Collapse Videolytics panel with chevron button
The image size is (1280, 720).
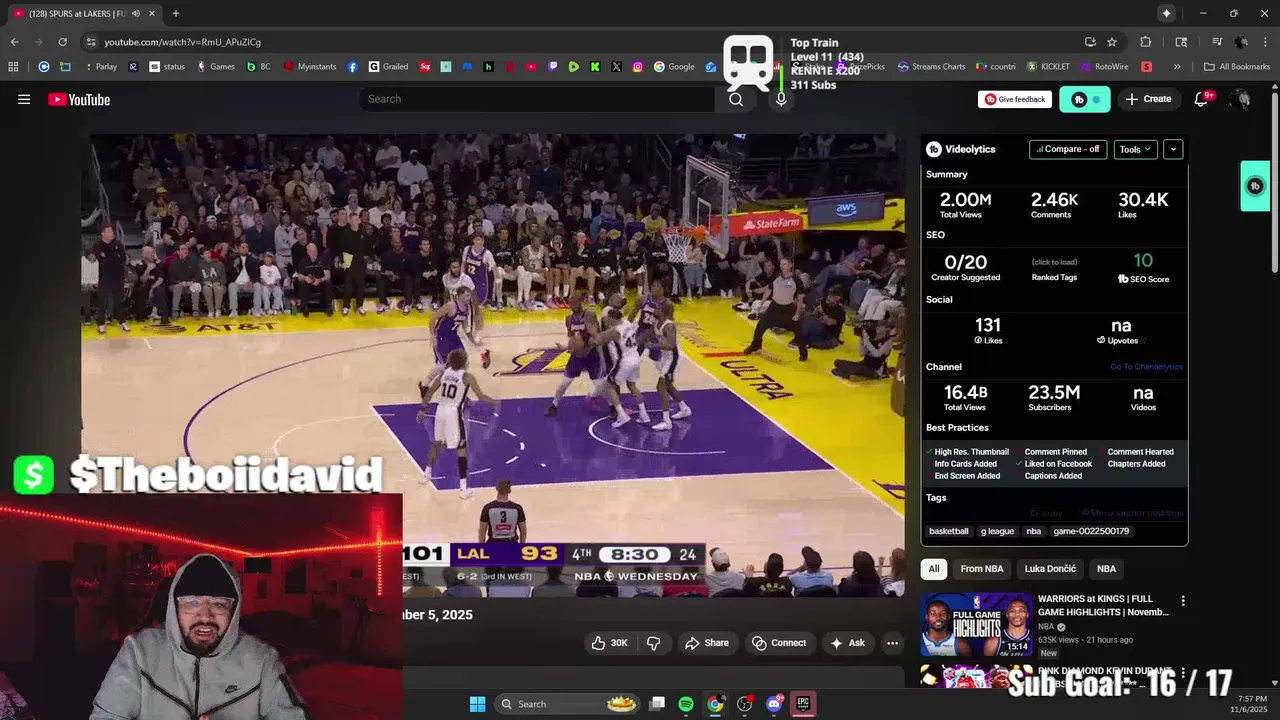1173,149
